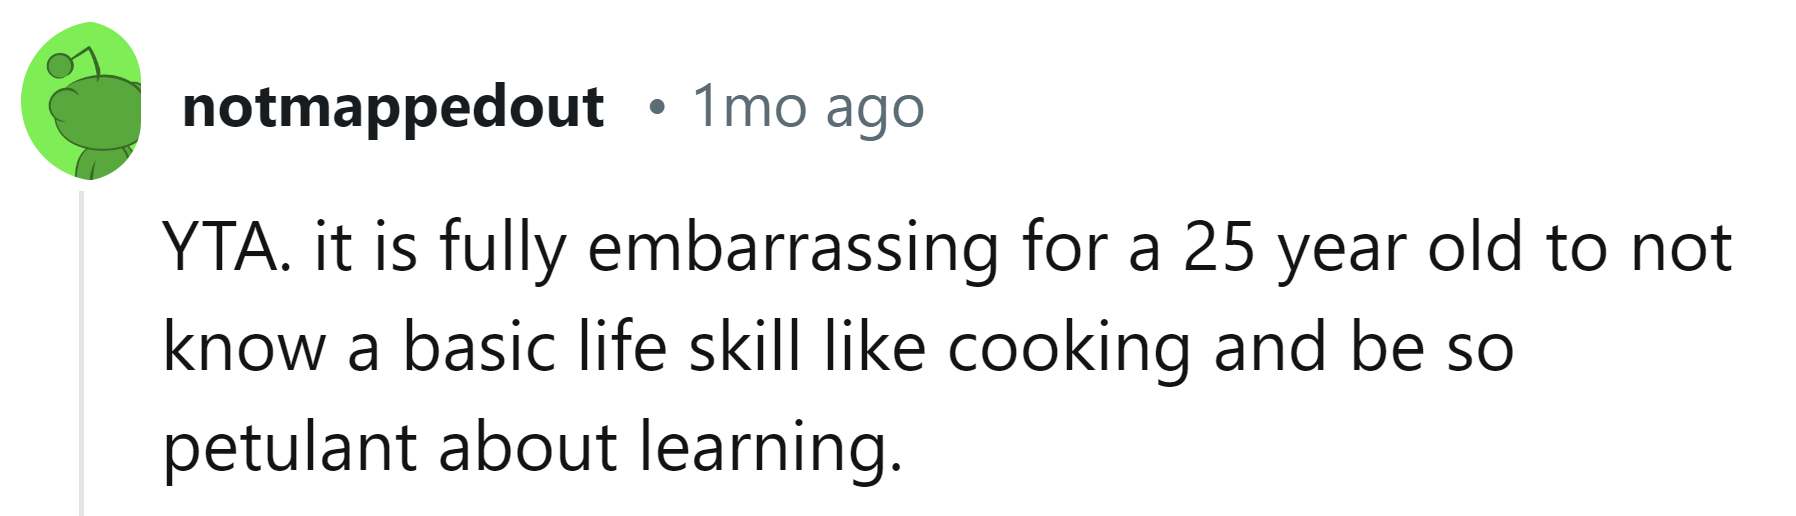Viewport: 1796px width, 516px height.
Task: Click the word 'petulant' in the comment
Action: [288, 447]
